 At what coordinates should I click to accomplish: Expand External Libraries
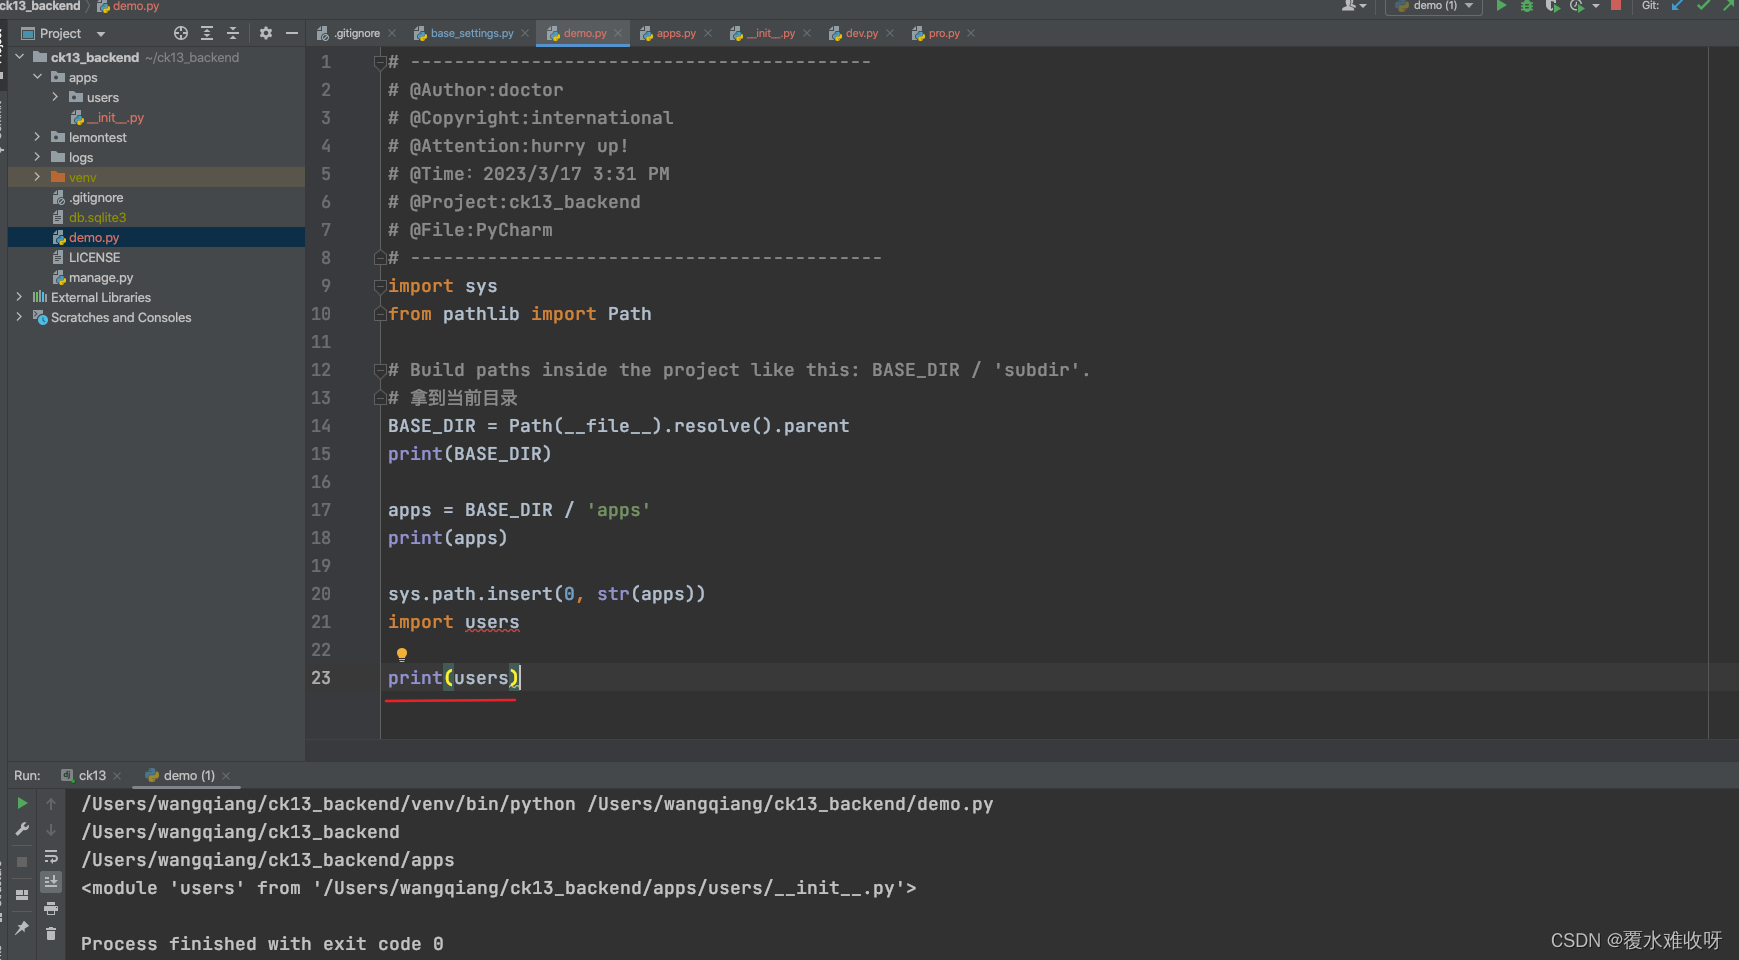click(x=20, y=297)
